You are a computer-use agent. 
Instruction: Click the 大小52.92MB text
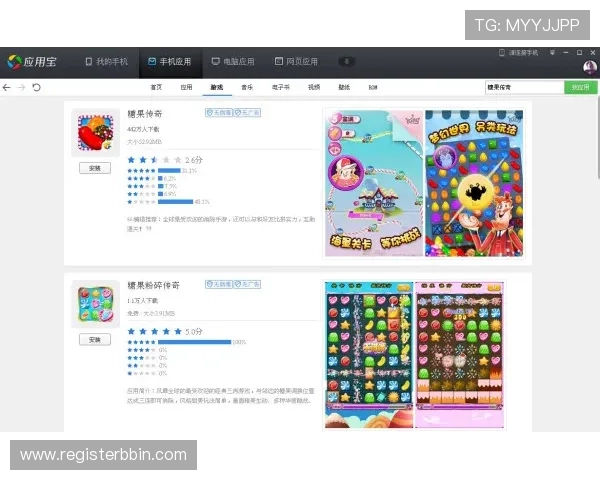[x=144, y=142]
